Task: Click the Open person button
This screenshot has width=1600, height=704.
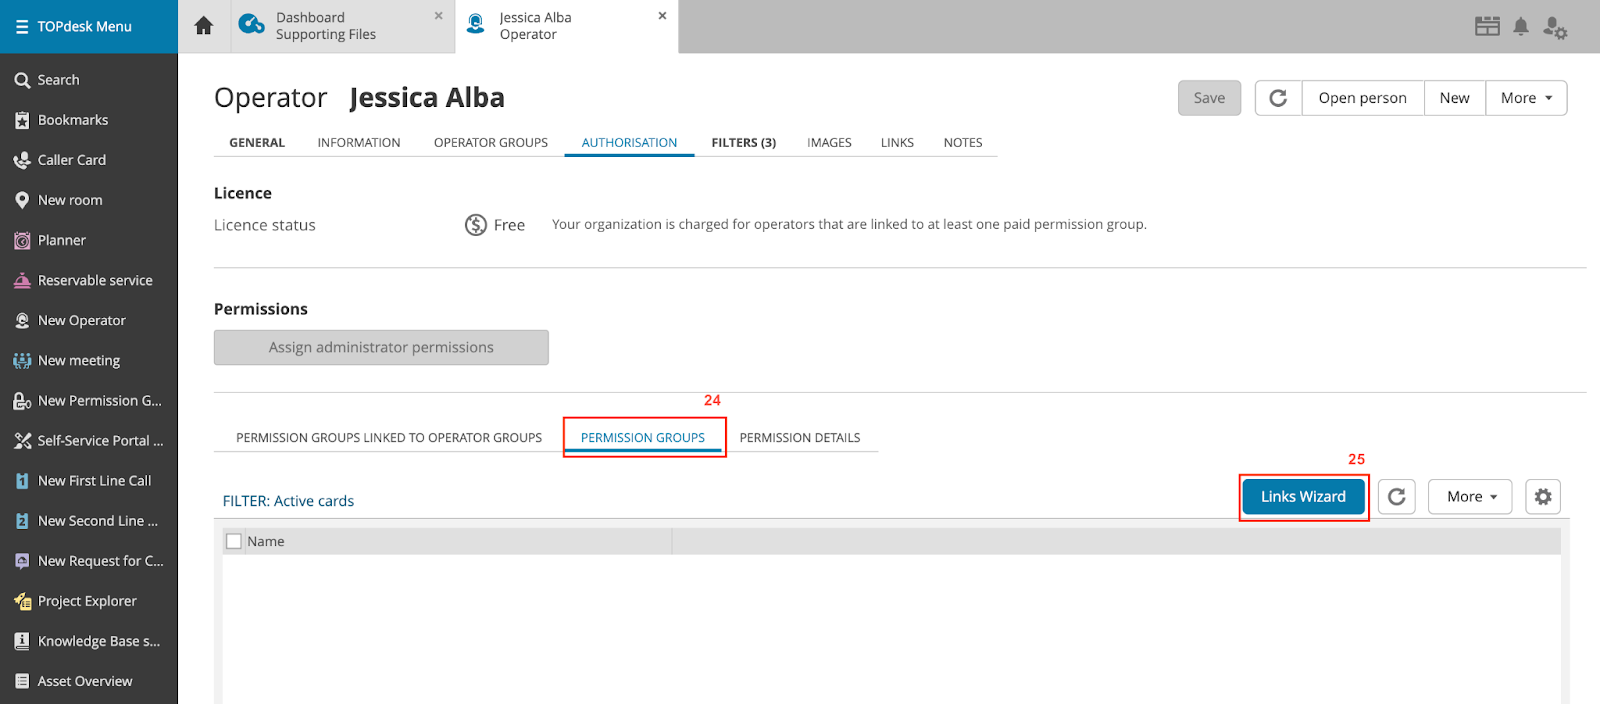Action: coord(1362,98)
